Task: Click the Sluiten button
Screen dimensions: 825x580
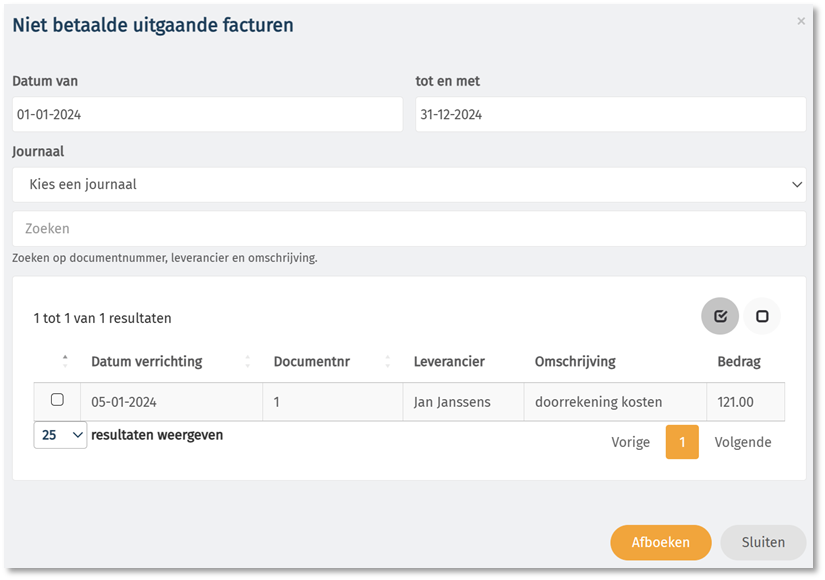Action: coord(763,542)
